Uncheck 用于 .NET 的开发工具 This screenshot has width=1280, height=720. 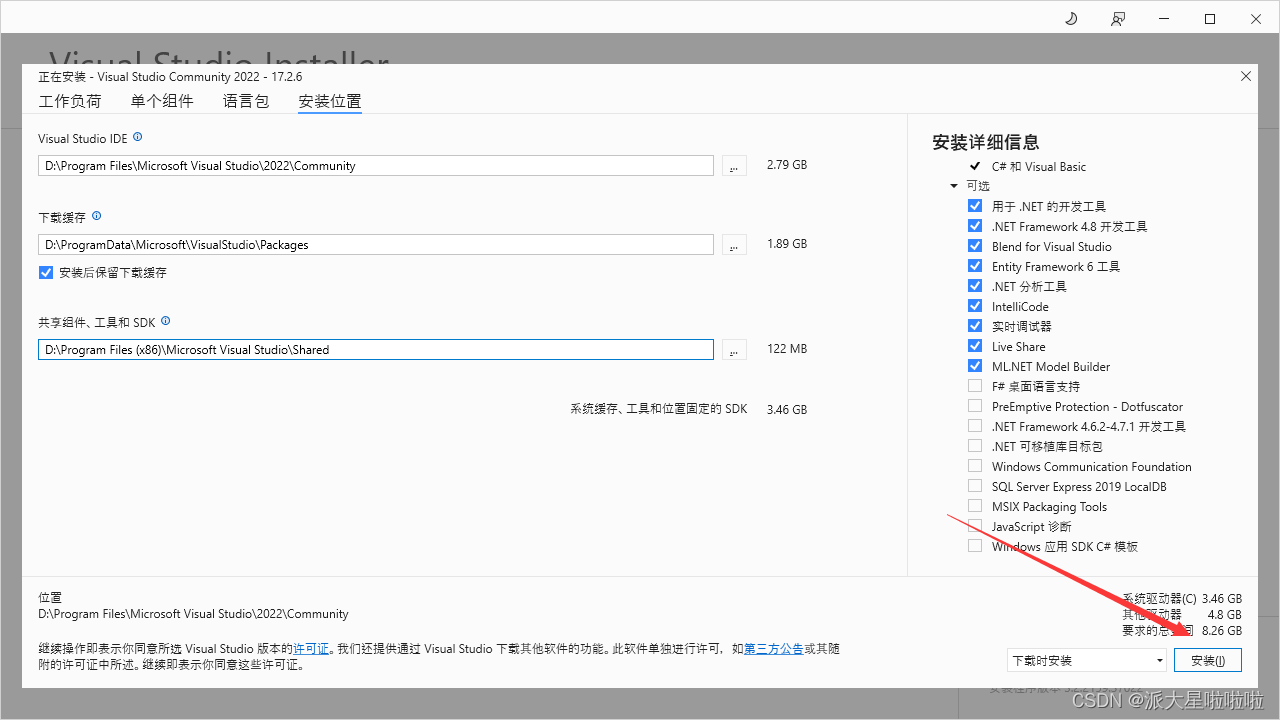(x=975, y=206)
